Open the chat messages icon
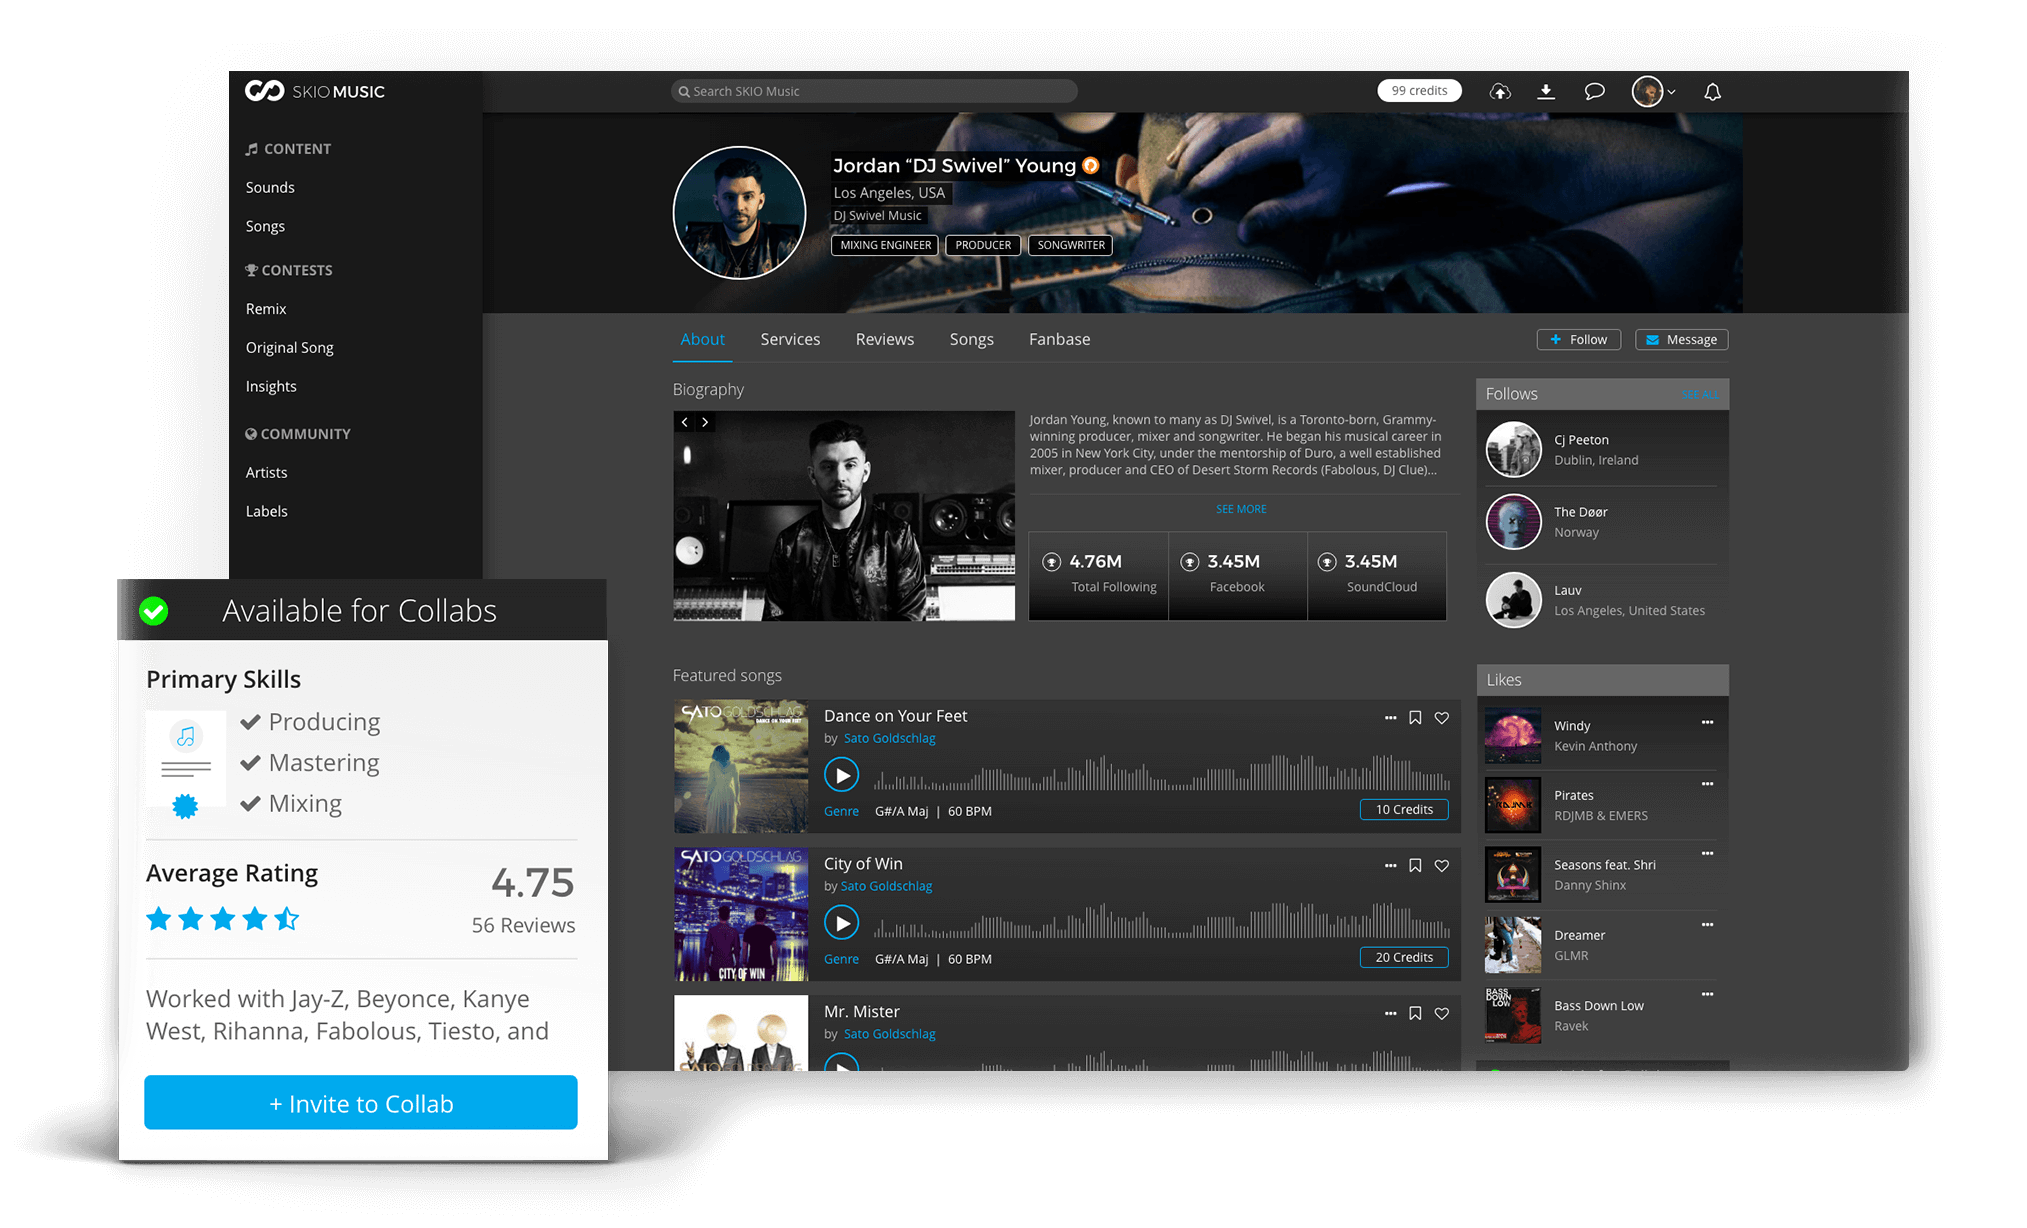 click(1594, 91)
